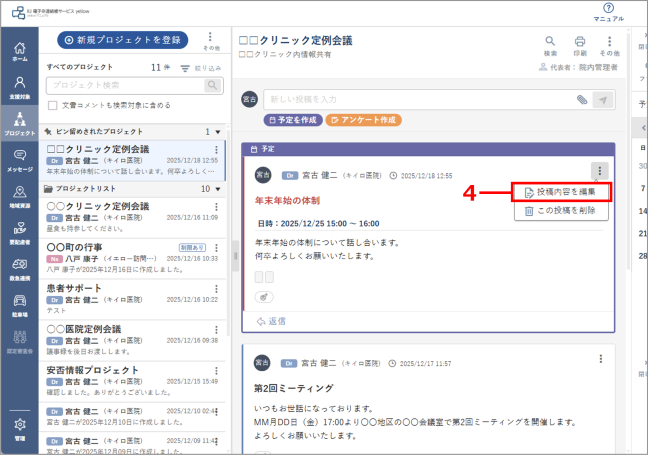
Task: Click the 印刷 printer icon
Action: tap(580, 45)
